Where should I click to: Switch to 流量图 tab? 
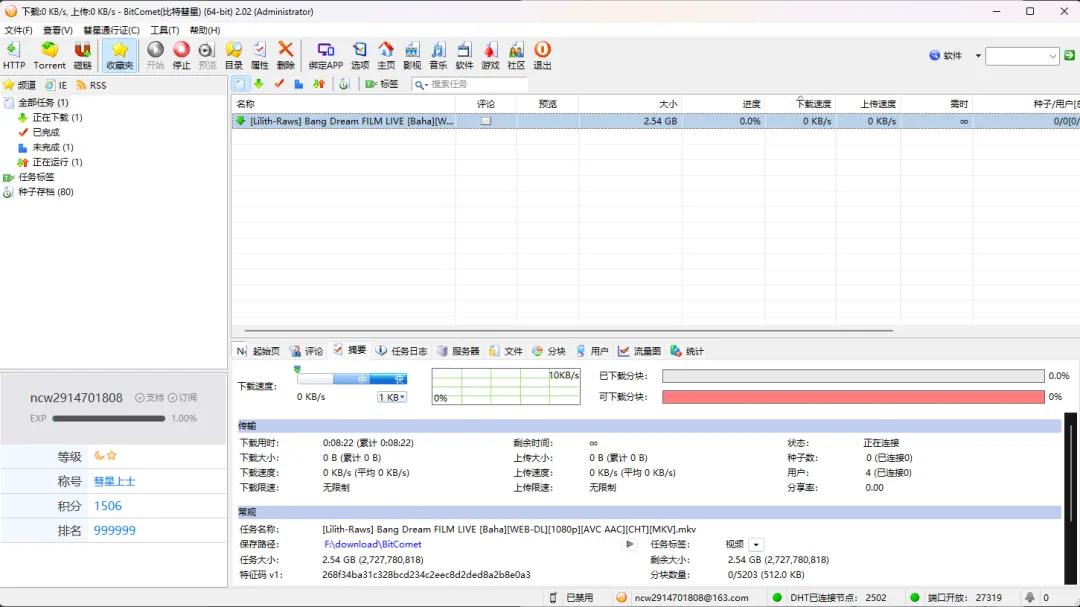(639, 351)
